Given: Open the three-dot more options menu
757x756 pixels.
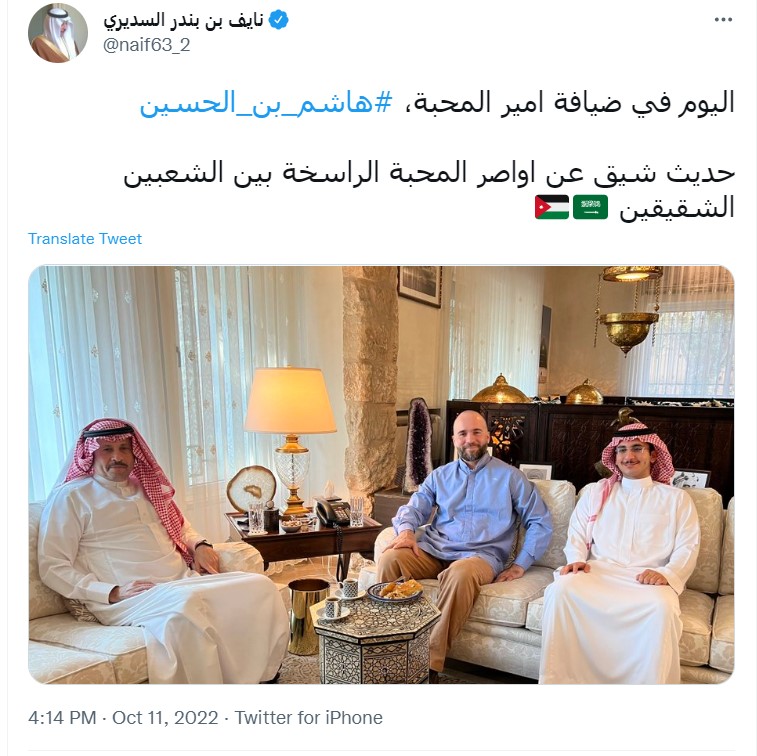Looking at the screenshot, I should (723, 20).
